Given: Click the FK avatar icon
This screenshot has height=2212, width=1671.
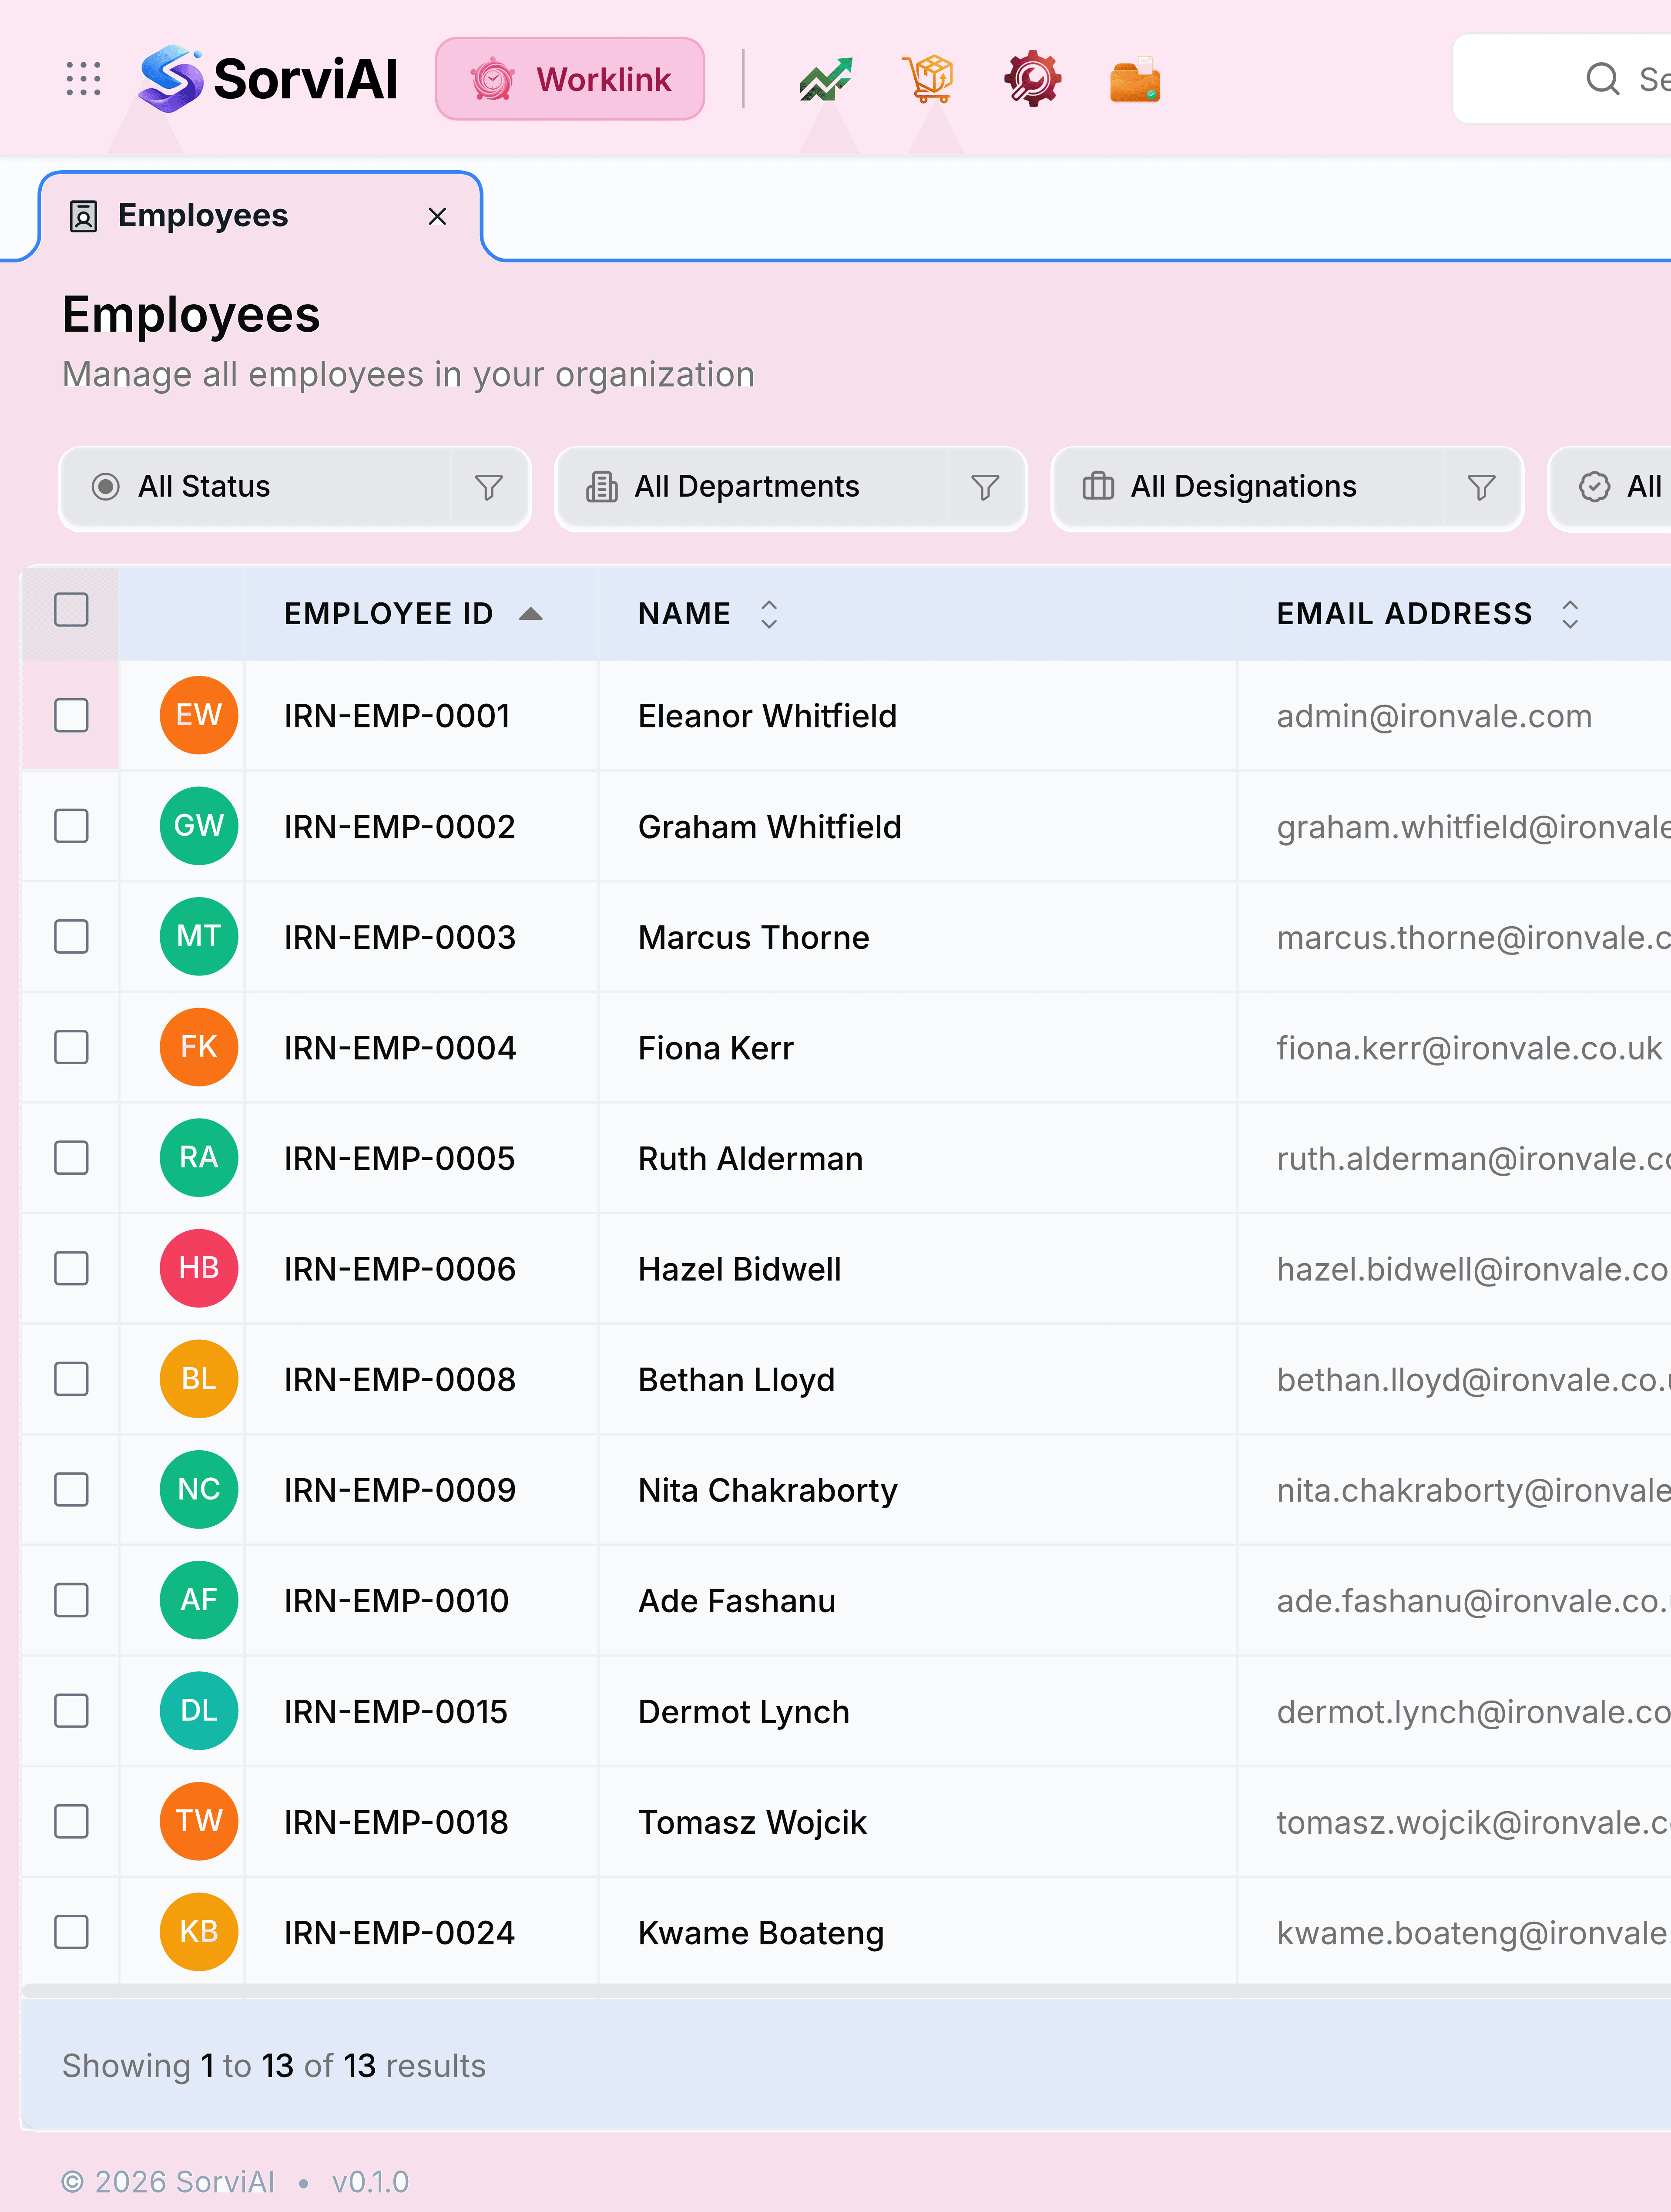Looking at the screenshot, I should coord(199,1047).
